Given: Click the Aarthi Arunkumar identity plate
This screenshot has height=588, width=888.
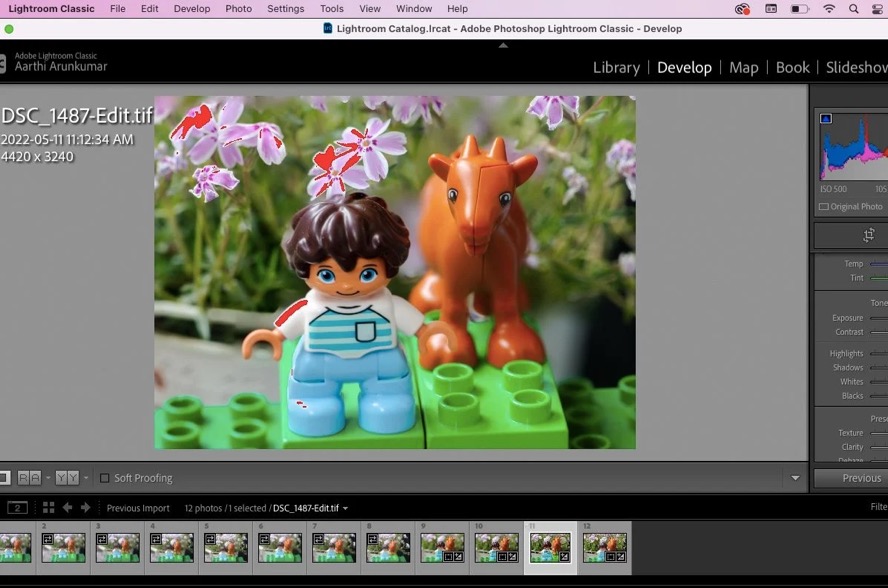Looking at the screenshot, I should point(61,66).
